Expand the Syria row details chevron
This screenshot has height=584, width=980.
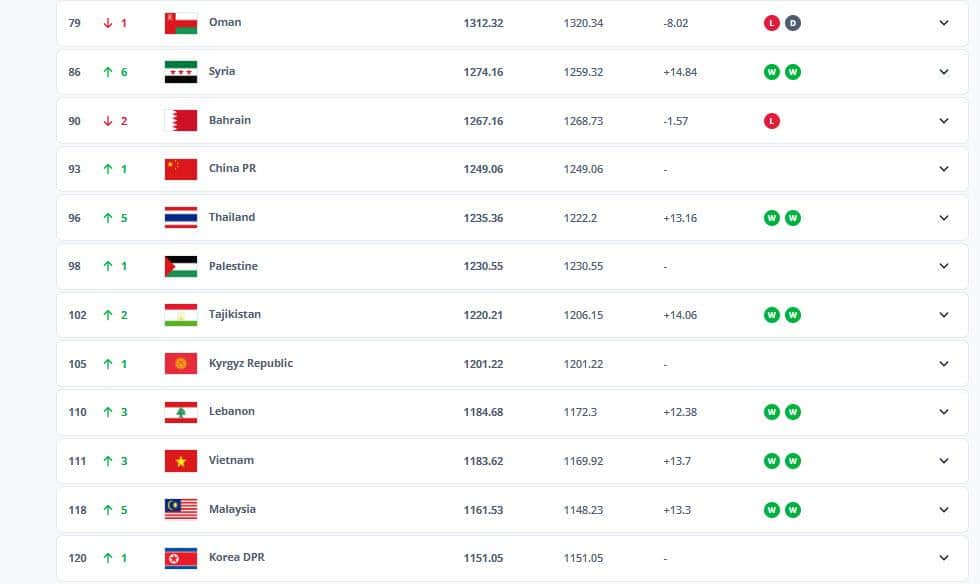pyautogui.click(x=943, y=72)
